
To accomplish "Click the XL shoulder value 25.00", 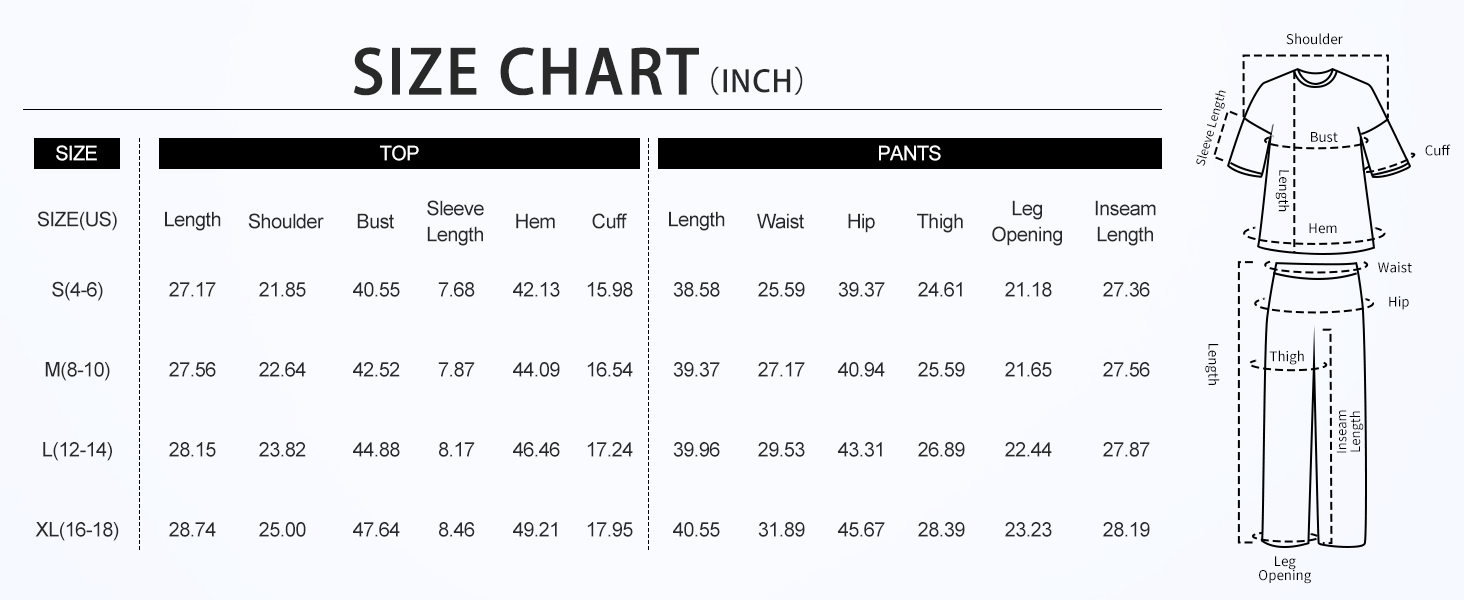I will pyautogui.click(x=282, y=530).
